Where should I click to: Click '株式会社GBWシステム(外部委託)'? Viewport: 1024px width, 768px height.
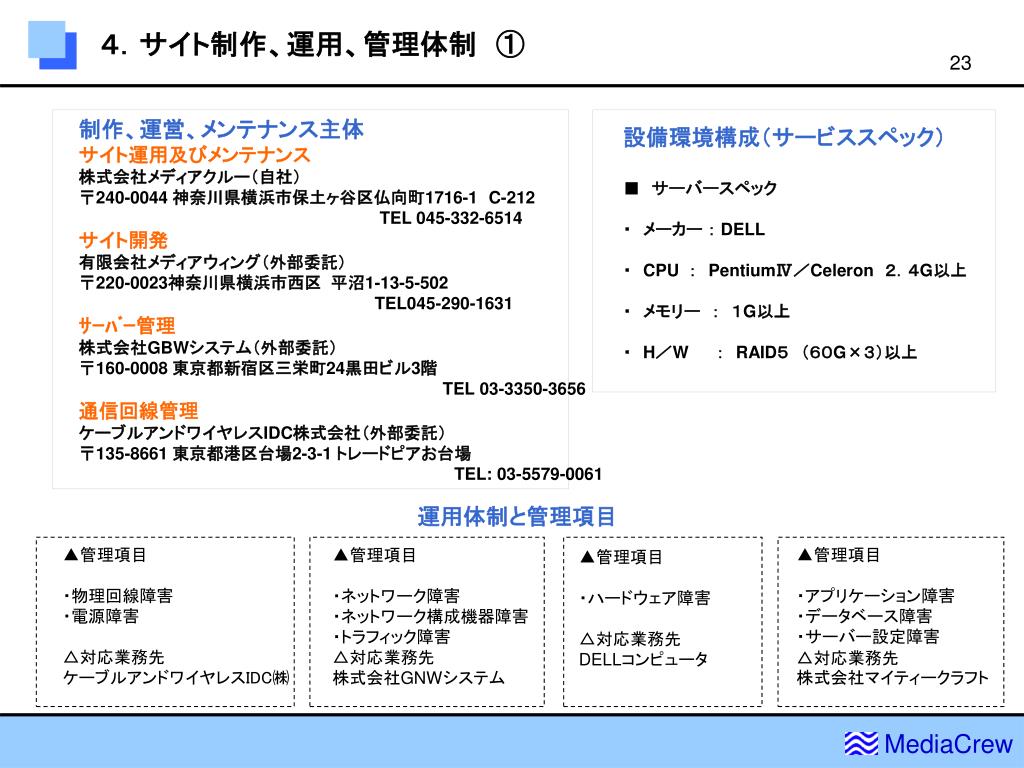tap(207, 347)
